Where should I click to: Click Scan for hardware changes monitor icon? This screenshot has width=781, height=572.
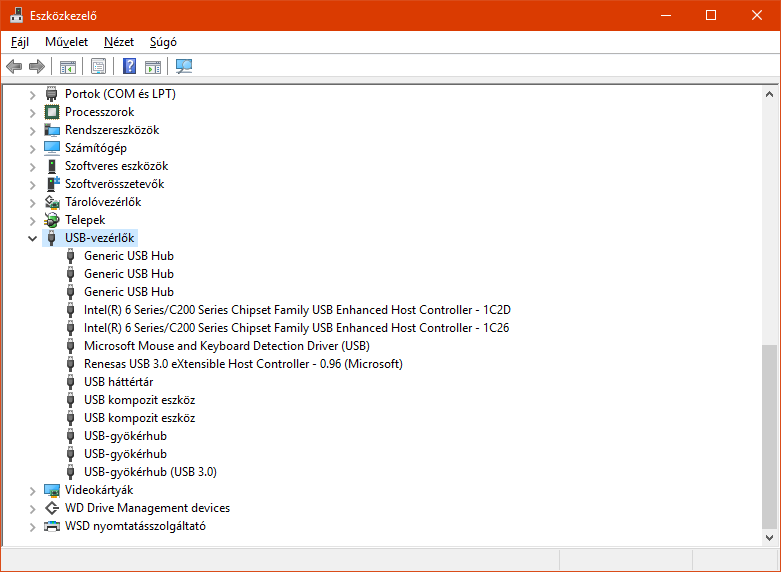point(184,66)
